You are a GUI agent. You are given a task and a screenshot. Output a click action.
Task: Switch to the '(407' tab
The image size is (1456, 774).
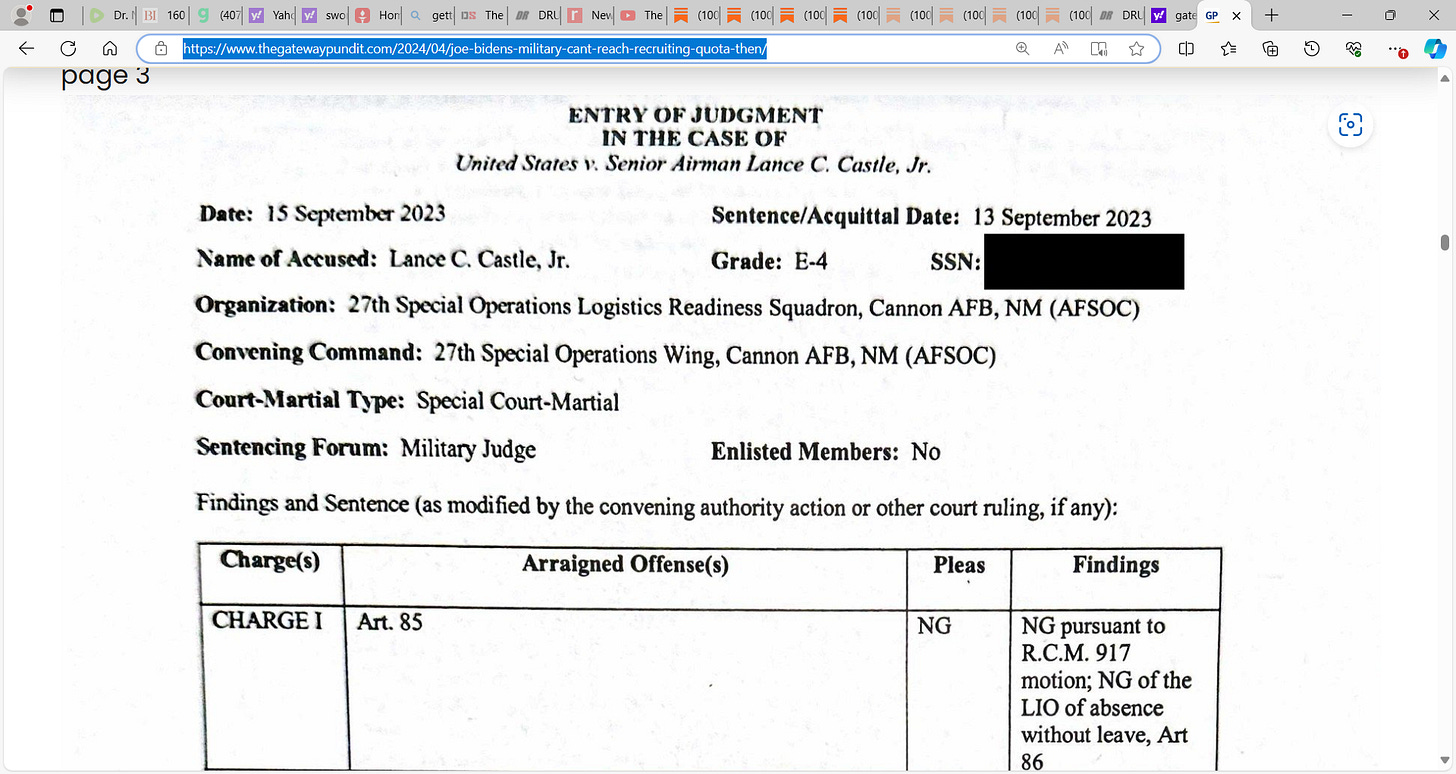[216, 15]
